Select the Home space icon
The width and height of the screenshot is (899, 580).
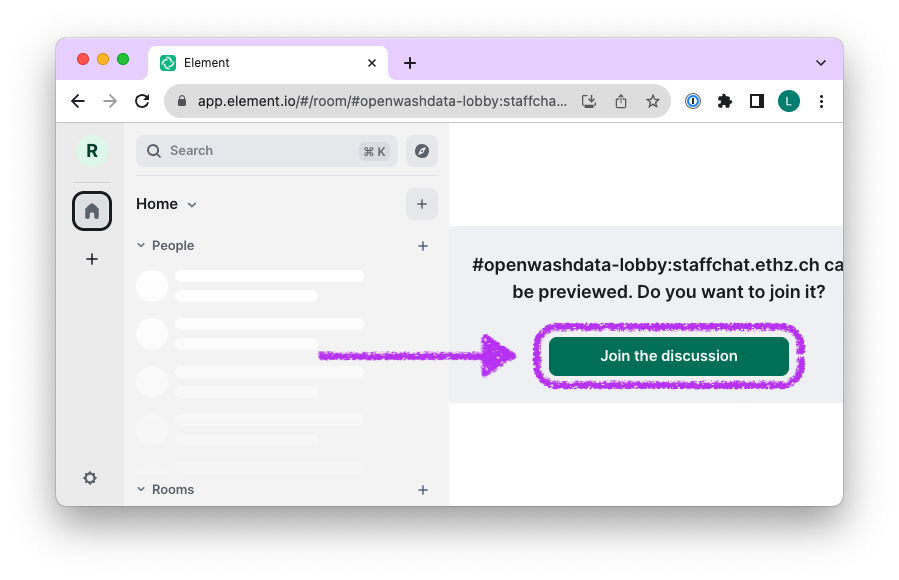coord(92,211)
